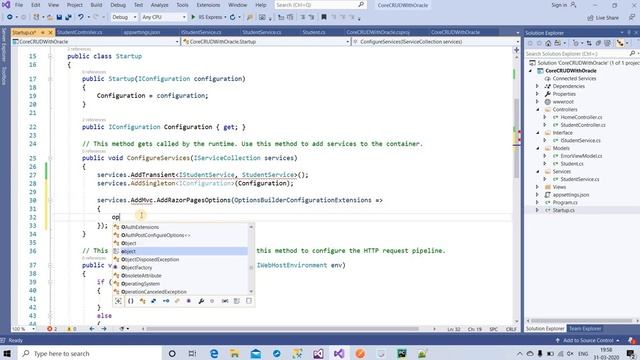Image resolution: width=640 pixels, height=360 pixels.
Task: Toggle a bookmark with the toolbar bookmark icon
Action: (324, 17)
